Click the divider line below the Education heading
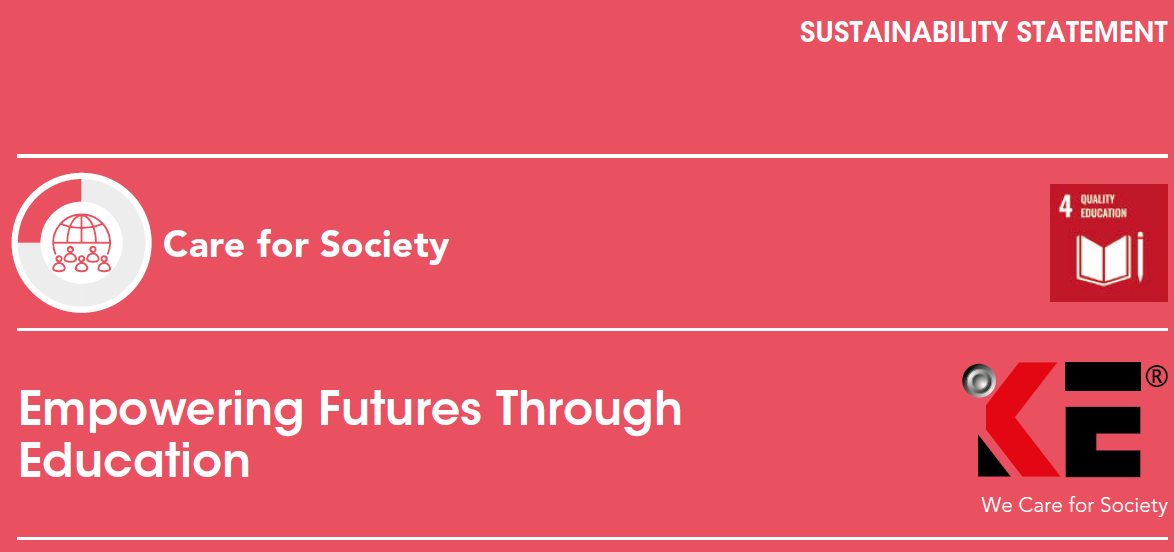 click(592, 538)
